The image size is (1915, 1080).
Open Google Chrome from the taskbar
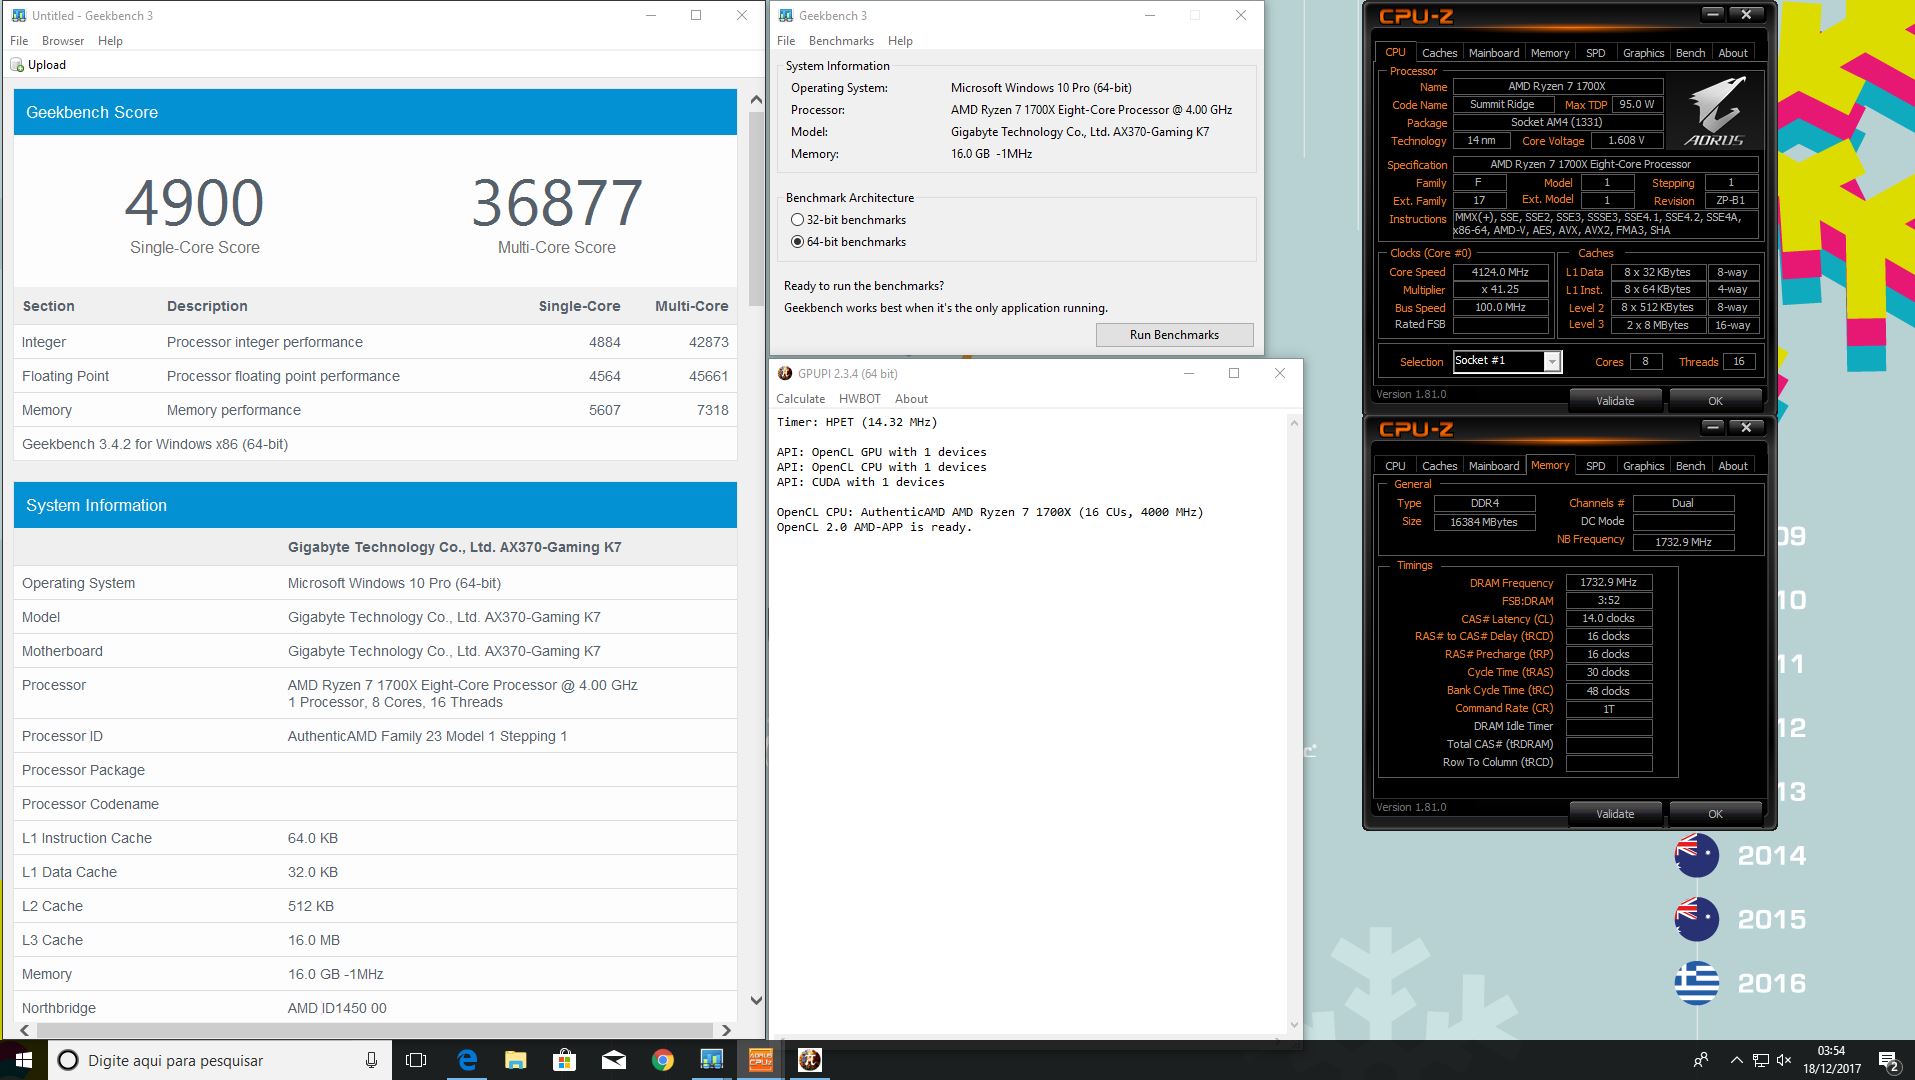[663, 1060]
